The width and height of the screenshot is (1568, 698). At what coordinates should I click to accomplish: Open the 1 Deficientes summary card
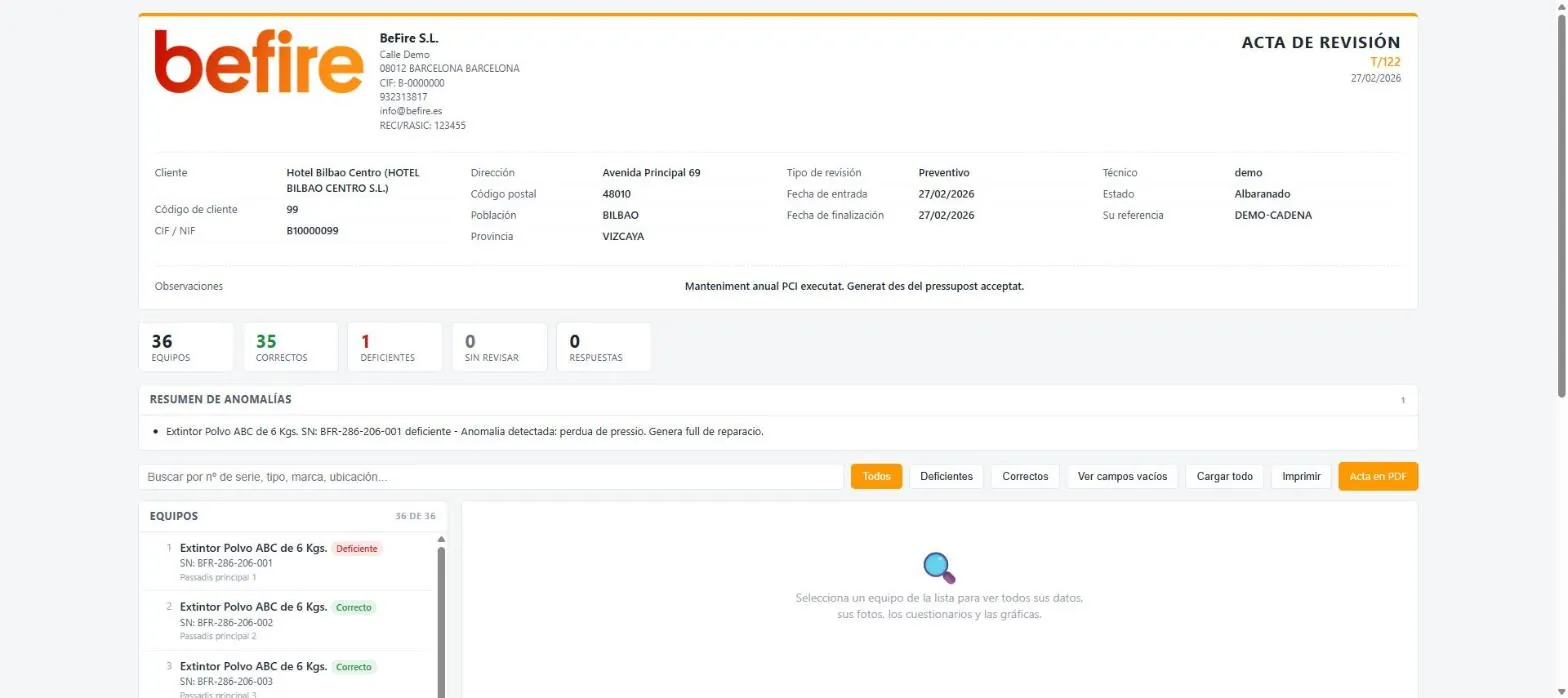[x=395, y=347]
